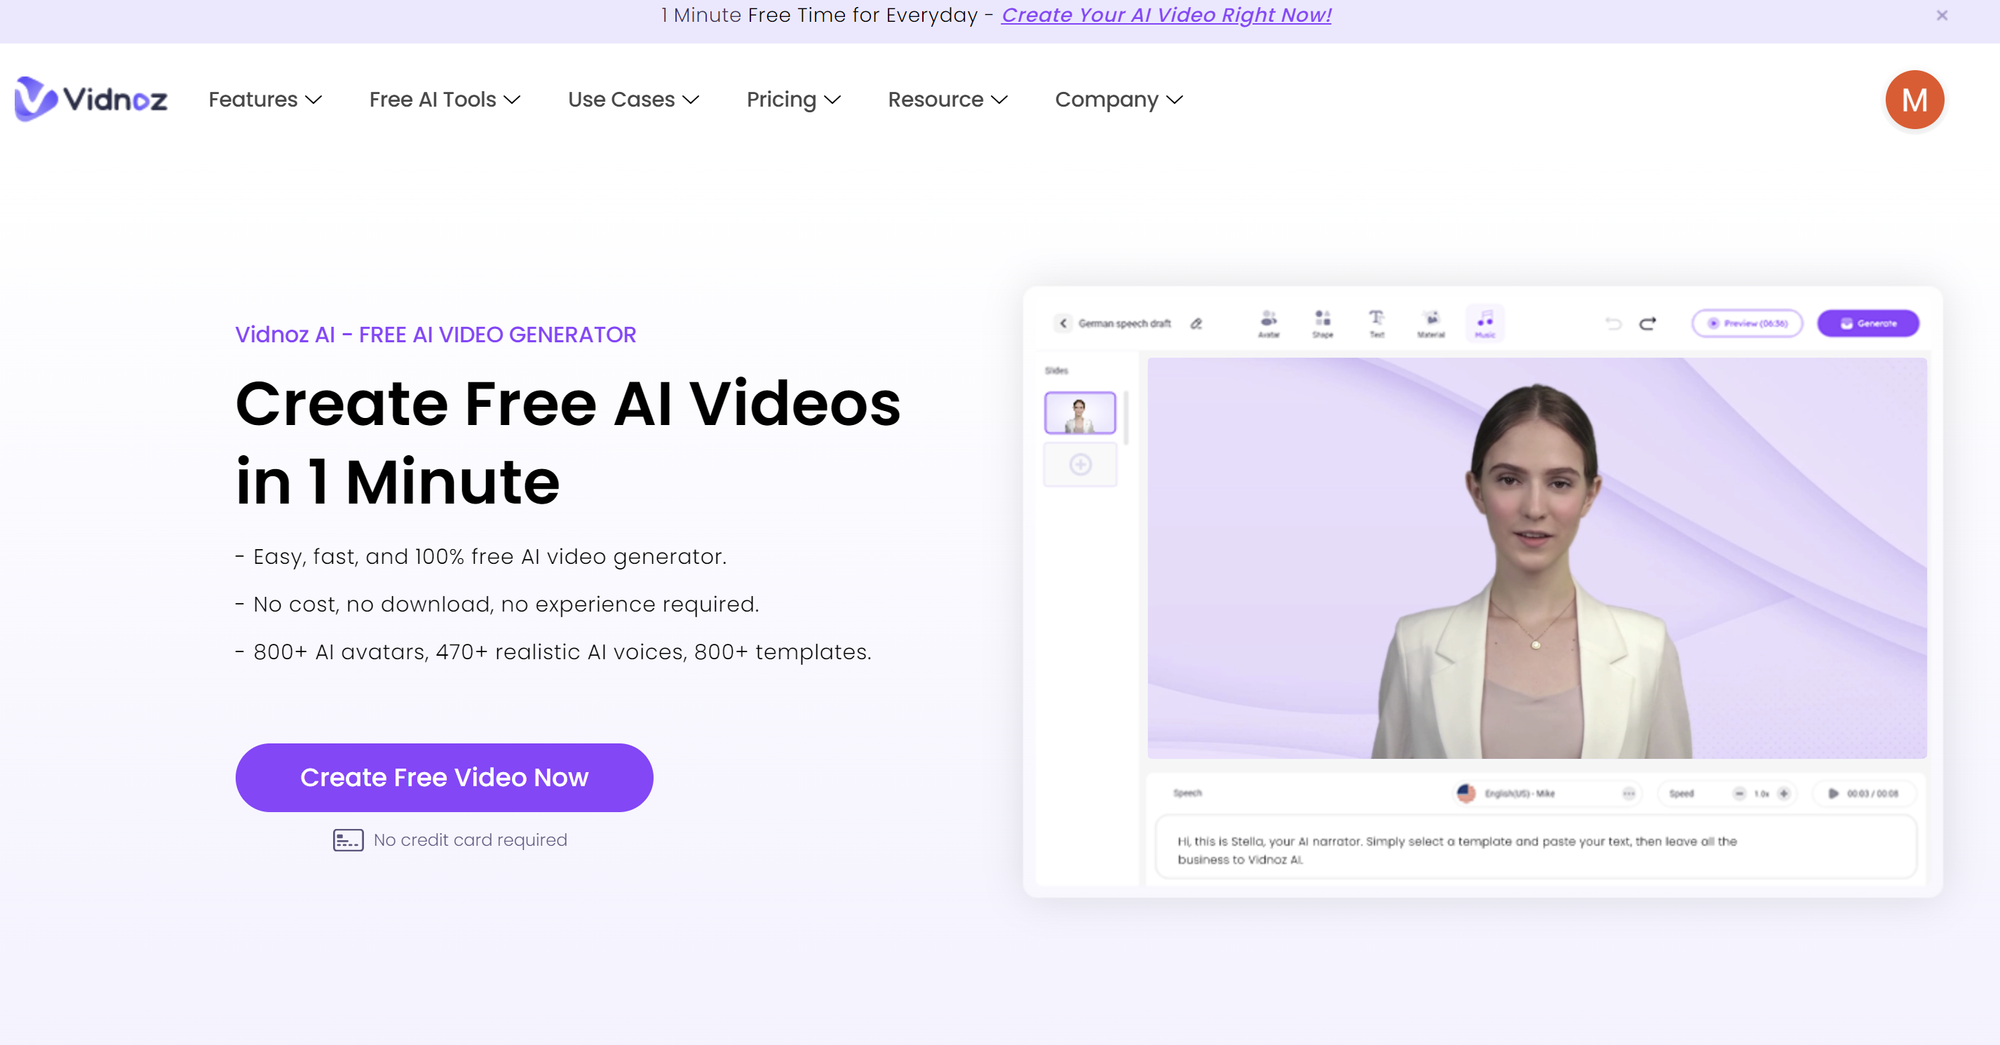Click the 00:03 / 00:08 time readout

click(1872, 793)
